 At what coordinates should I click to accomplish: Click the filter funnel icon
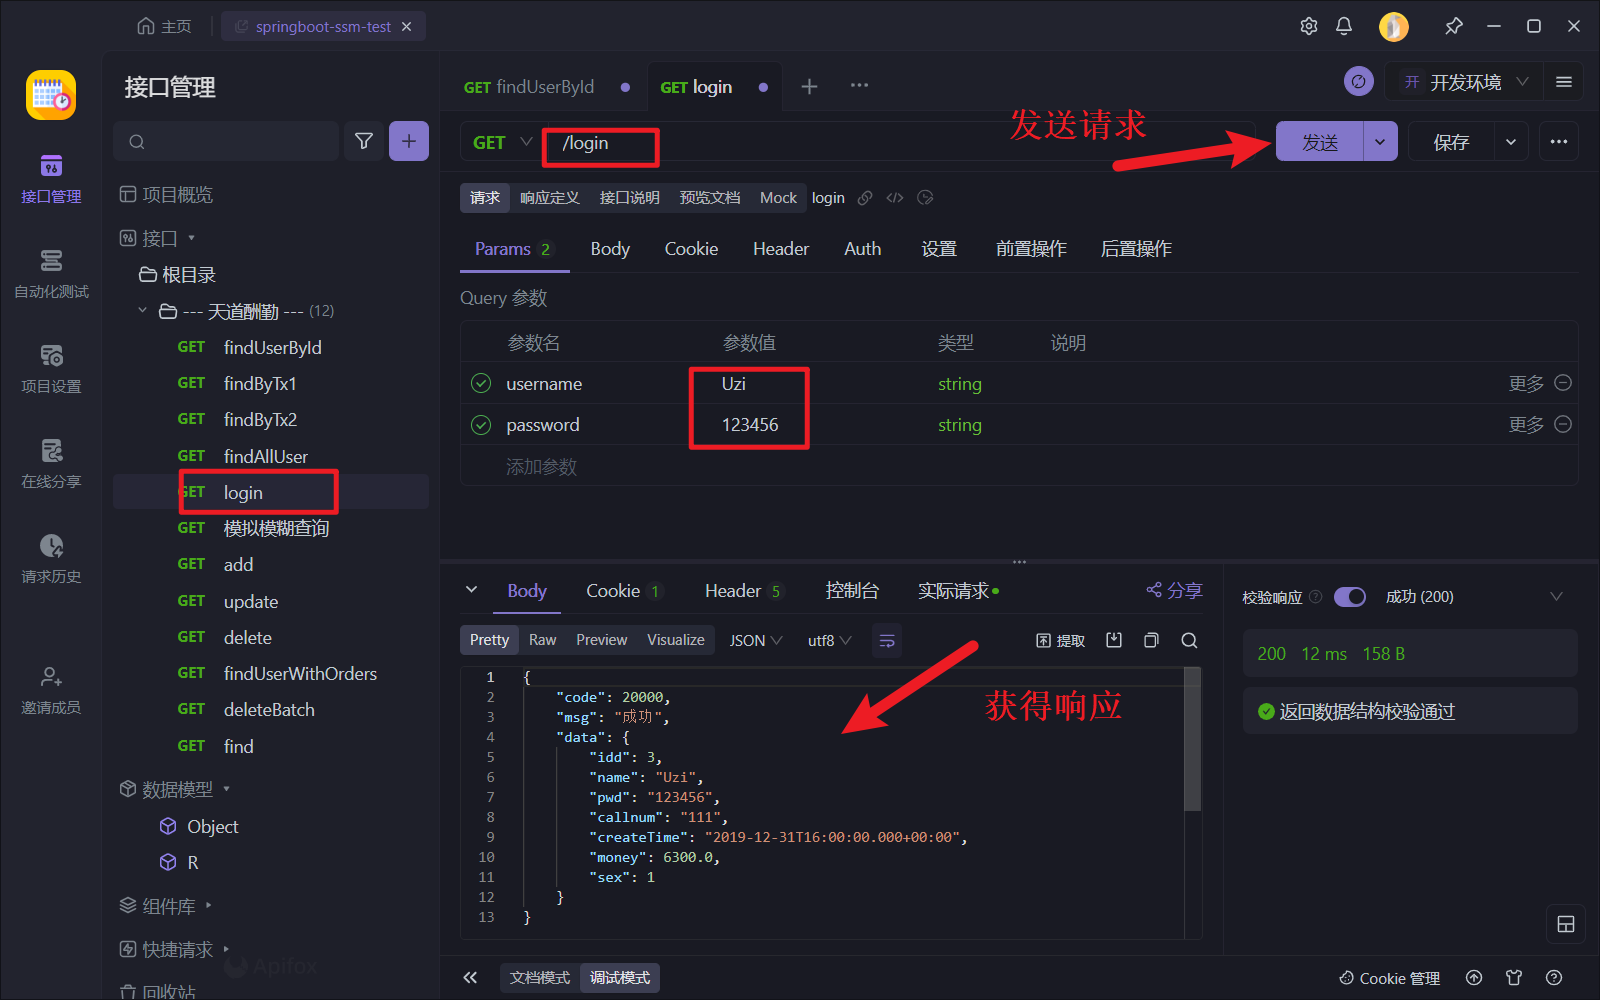pyautogui.click(x=364, y=141)
